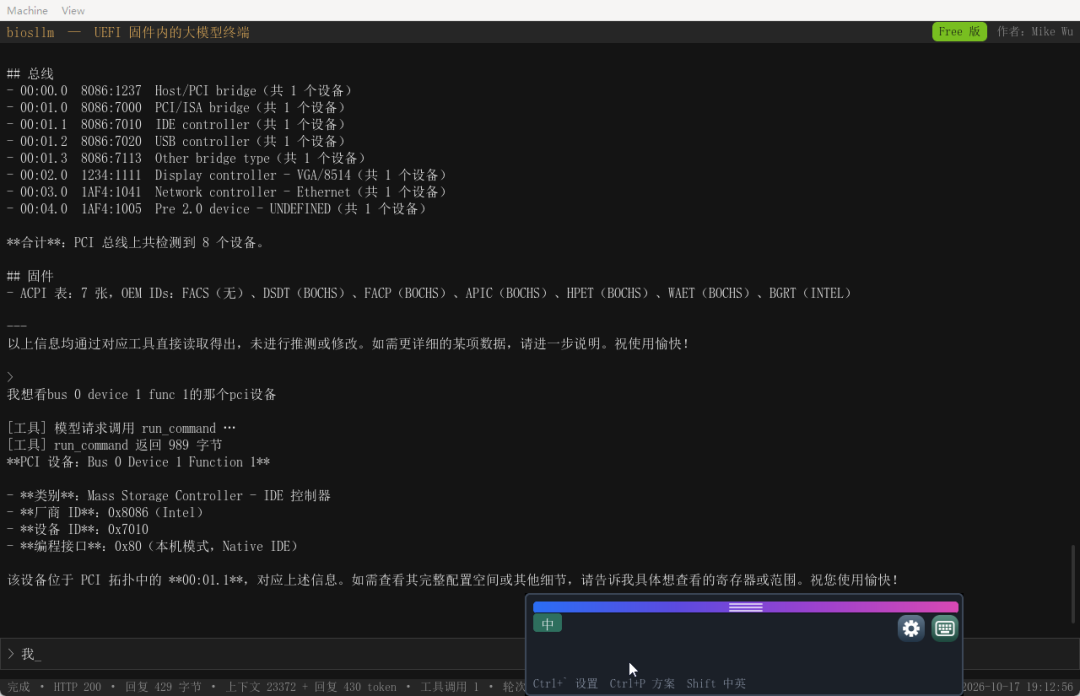The width and height of the screenshot is (1080, 696).
Task: Select the Display controller VGA/8514 row
Action: pyautogui.click(x=227, y=175)
